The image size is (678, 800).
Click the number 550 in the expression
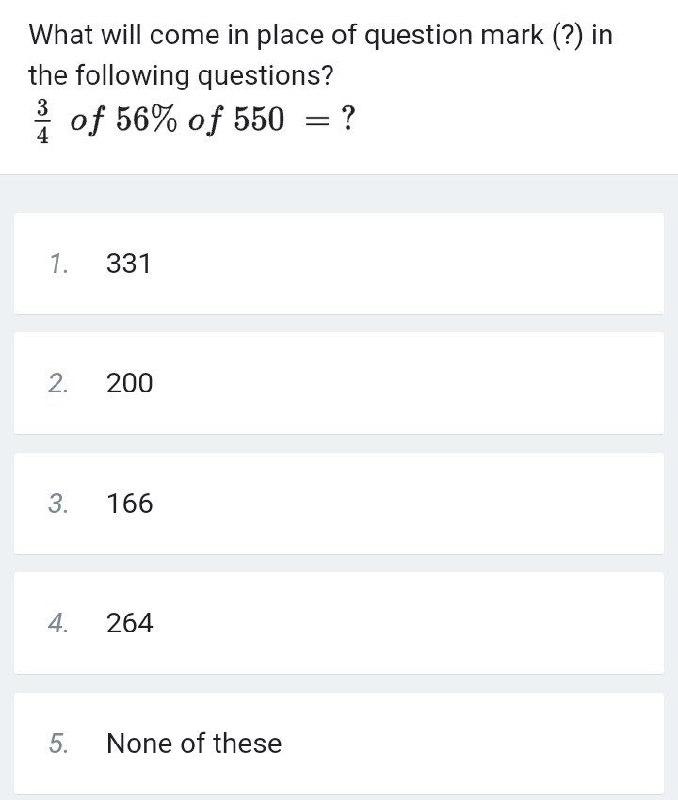point(259,119)
